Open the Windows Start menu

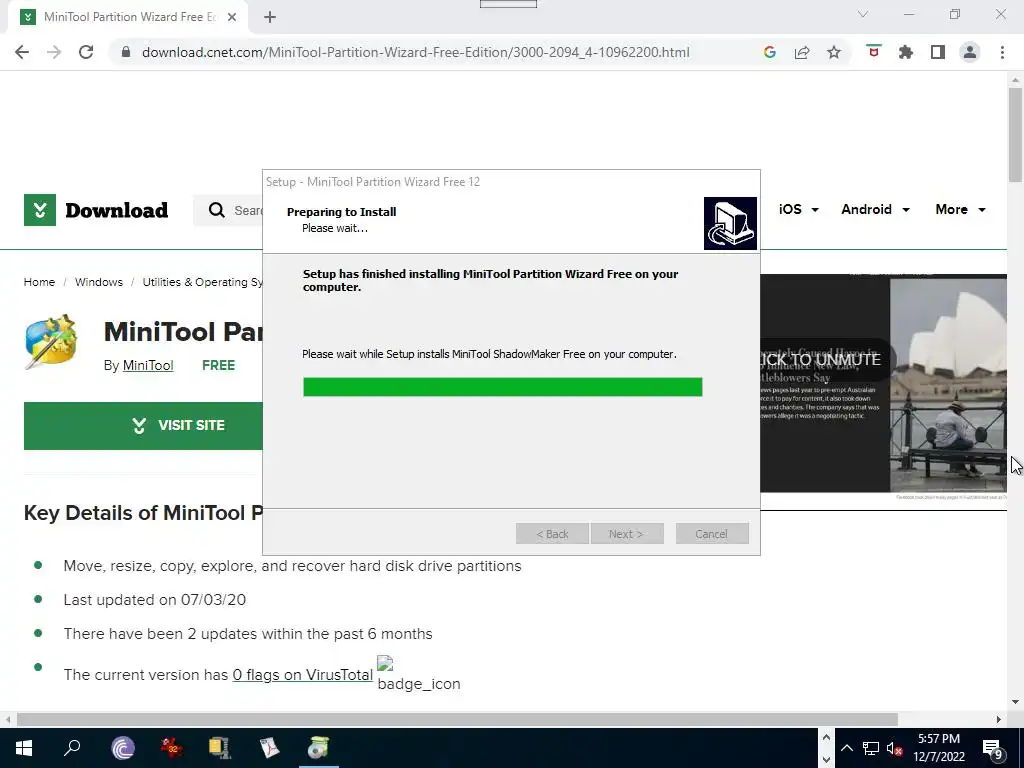click(x=24, y=748)
